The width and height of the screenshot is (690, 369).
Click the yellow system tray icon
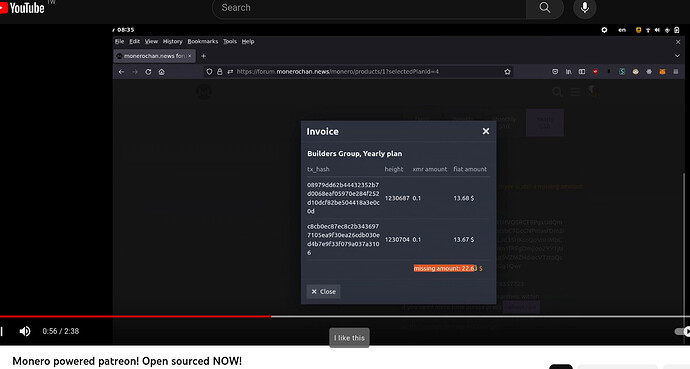pos(638,30)
